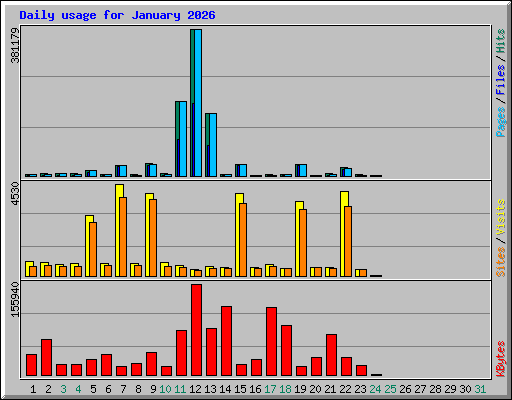
Task: Click green weekend day 10 label
Action: point(165,389)
